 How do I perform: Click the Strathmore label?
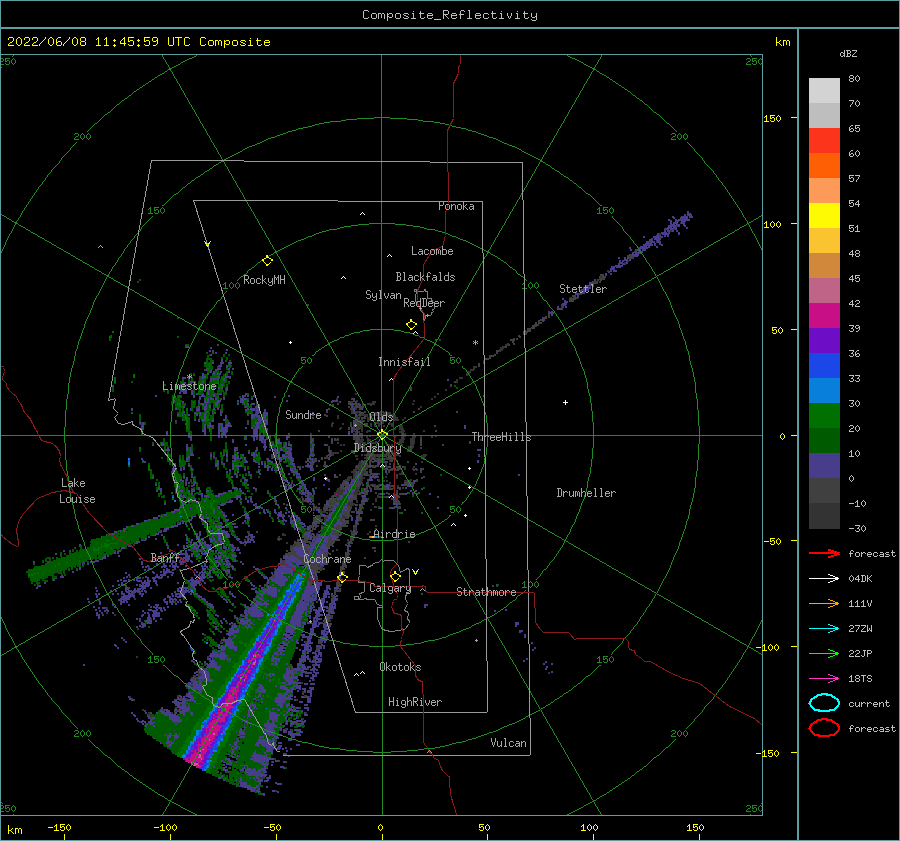[x=486, y=592]
